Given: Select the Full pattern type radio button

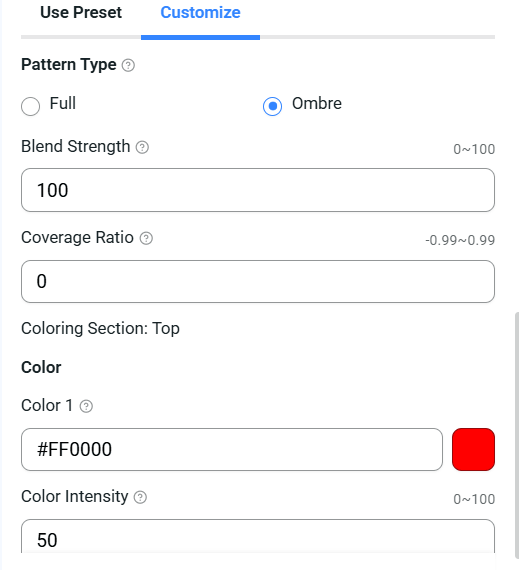Looking at the screenshot, I should (31, 106).
